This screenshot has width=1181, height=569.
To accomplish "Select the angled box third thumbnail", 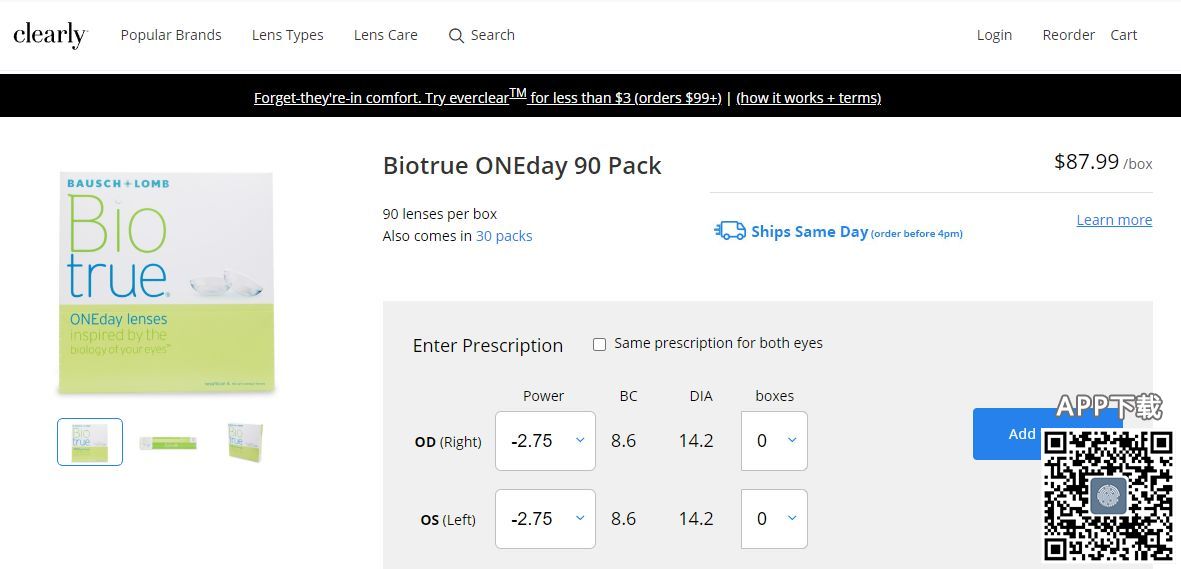I will pos(245,442).
